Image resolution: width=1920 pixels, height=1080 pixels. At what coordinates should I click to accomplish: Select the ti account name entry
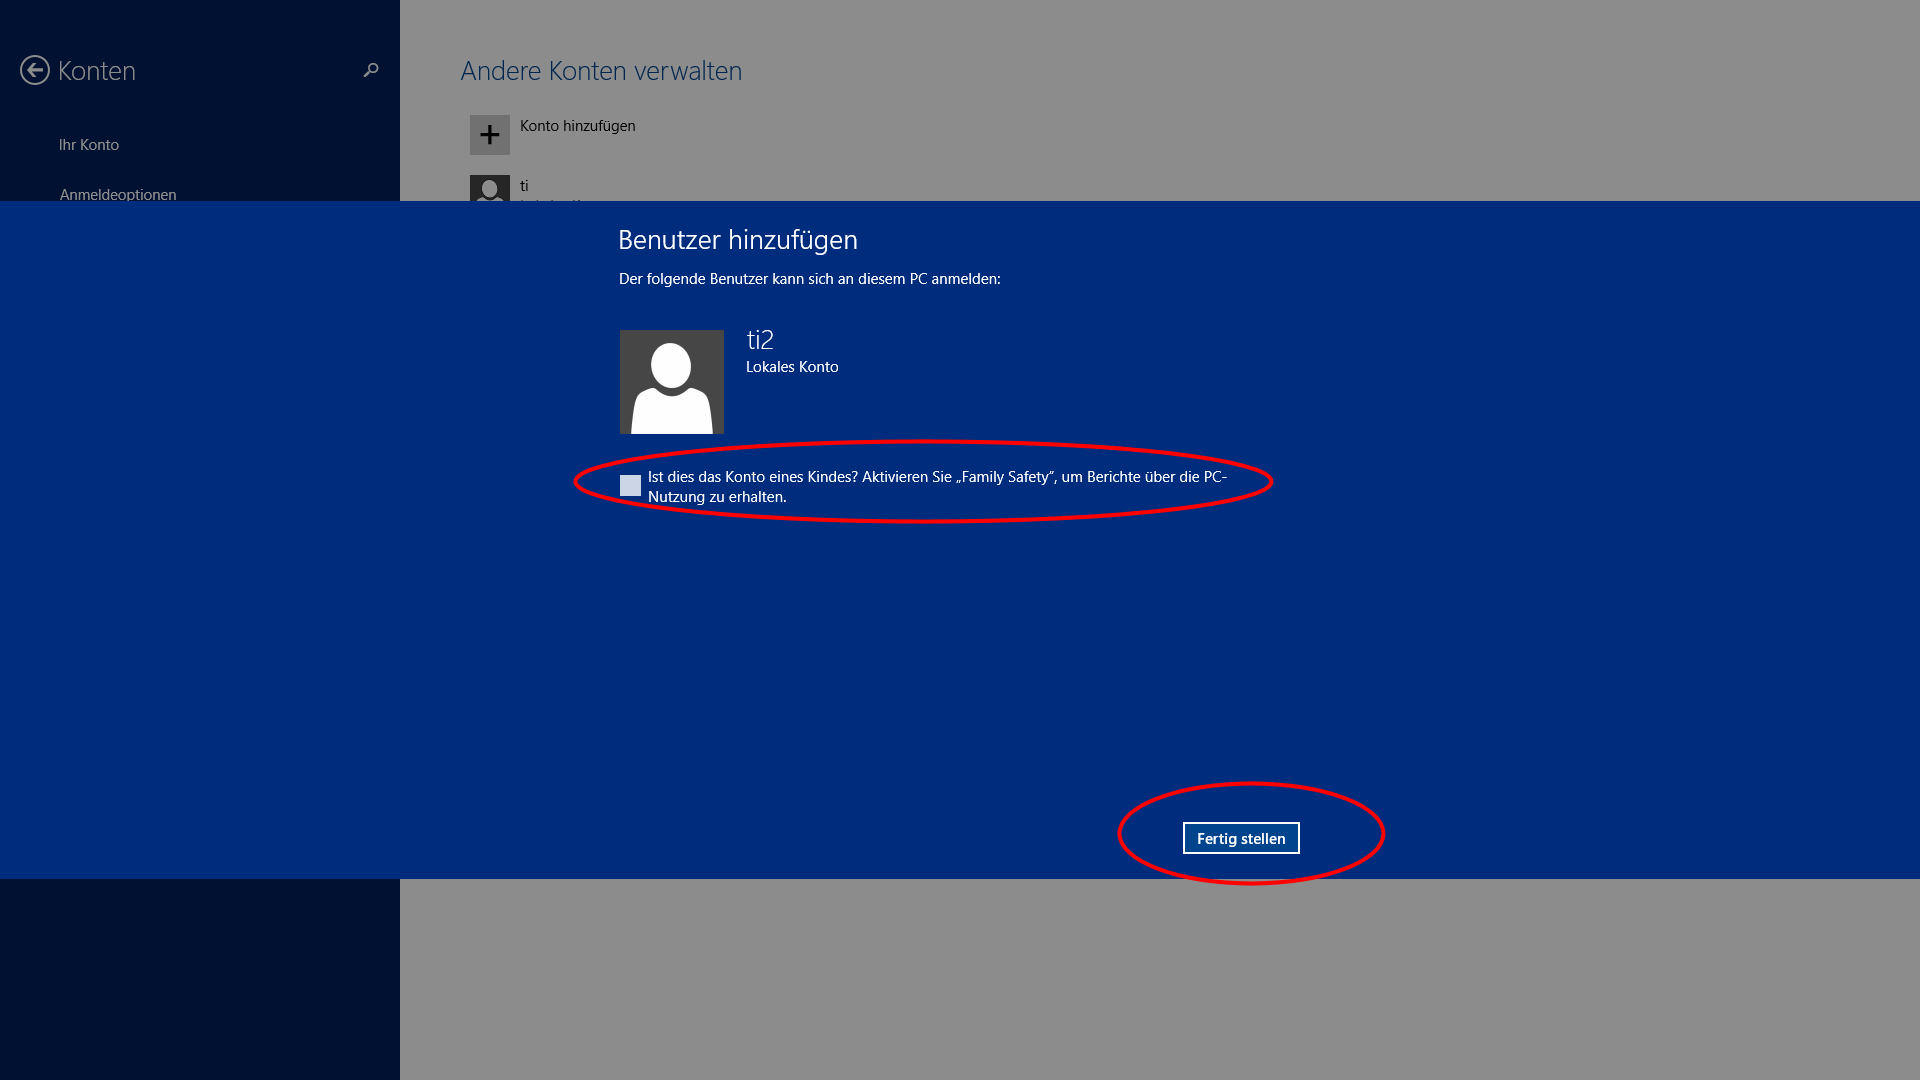click(524, 186)
